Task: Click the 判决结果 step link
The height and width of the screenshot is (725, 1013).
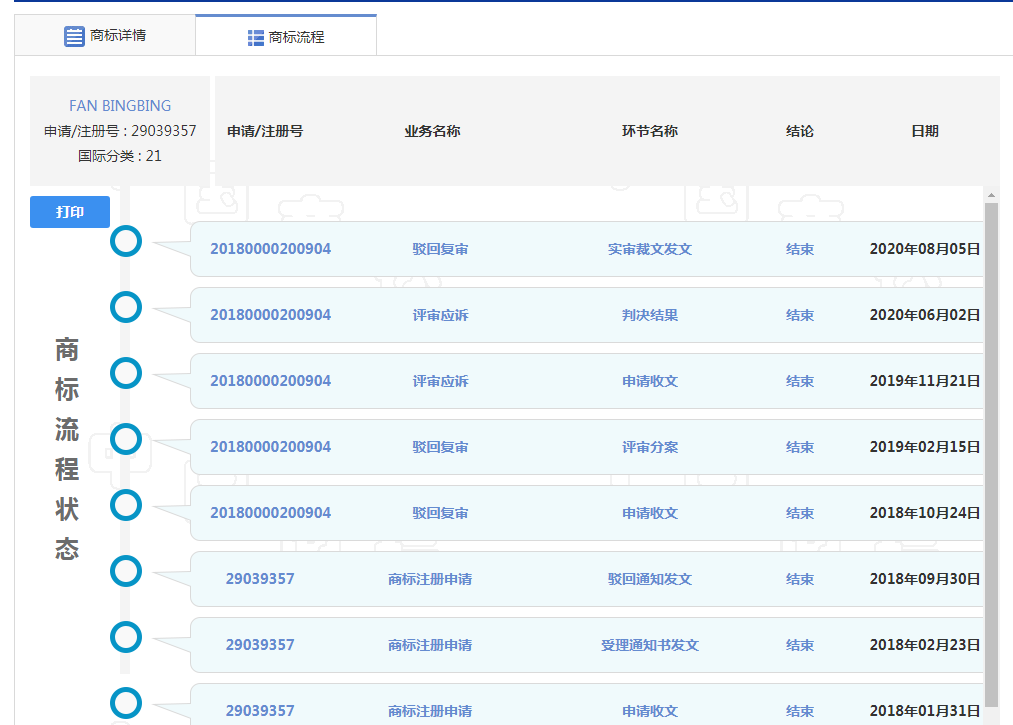Action: click(649, 315)
